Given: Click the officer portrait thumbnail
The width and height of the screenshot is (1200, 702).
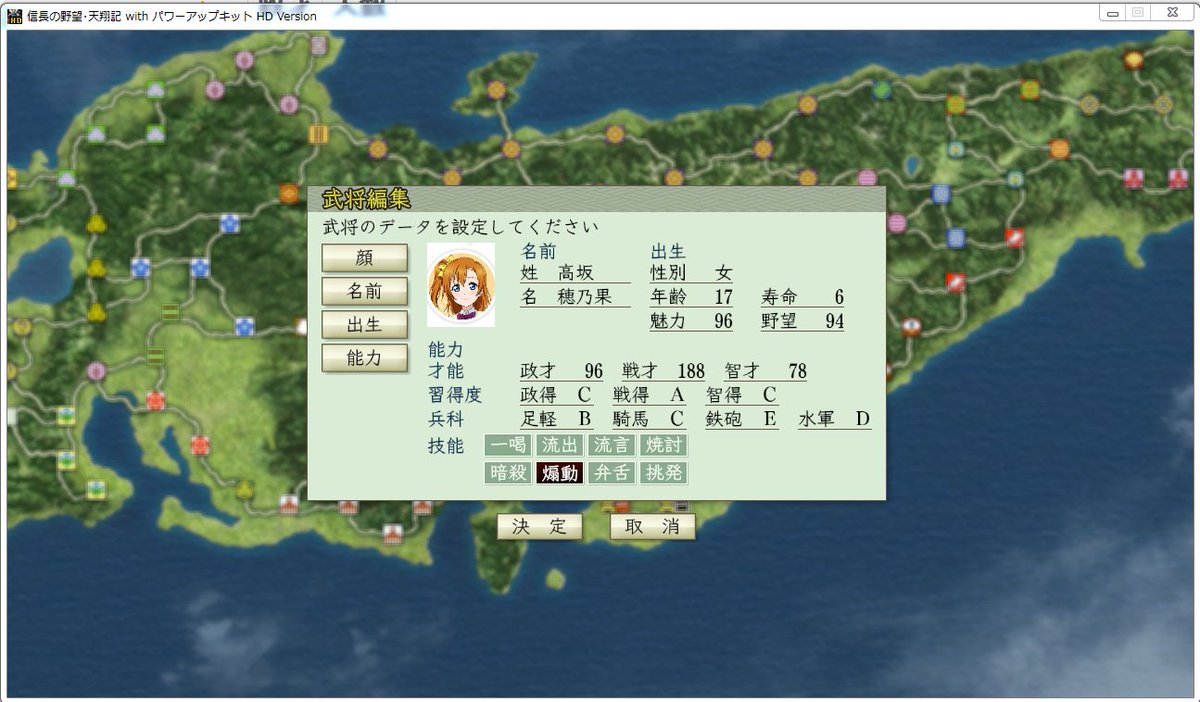Looking at the screenshot, I should 461,284.
